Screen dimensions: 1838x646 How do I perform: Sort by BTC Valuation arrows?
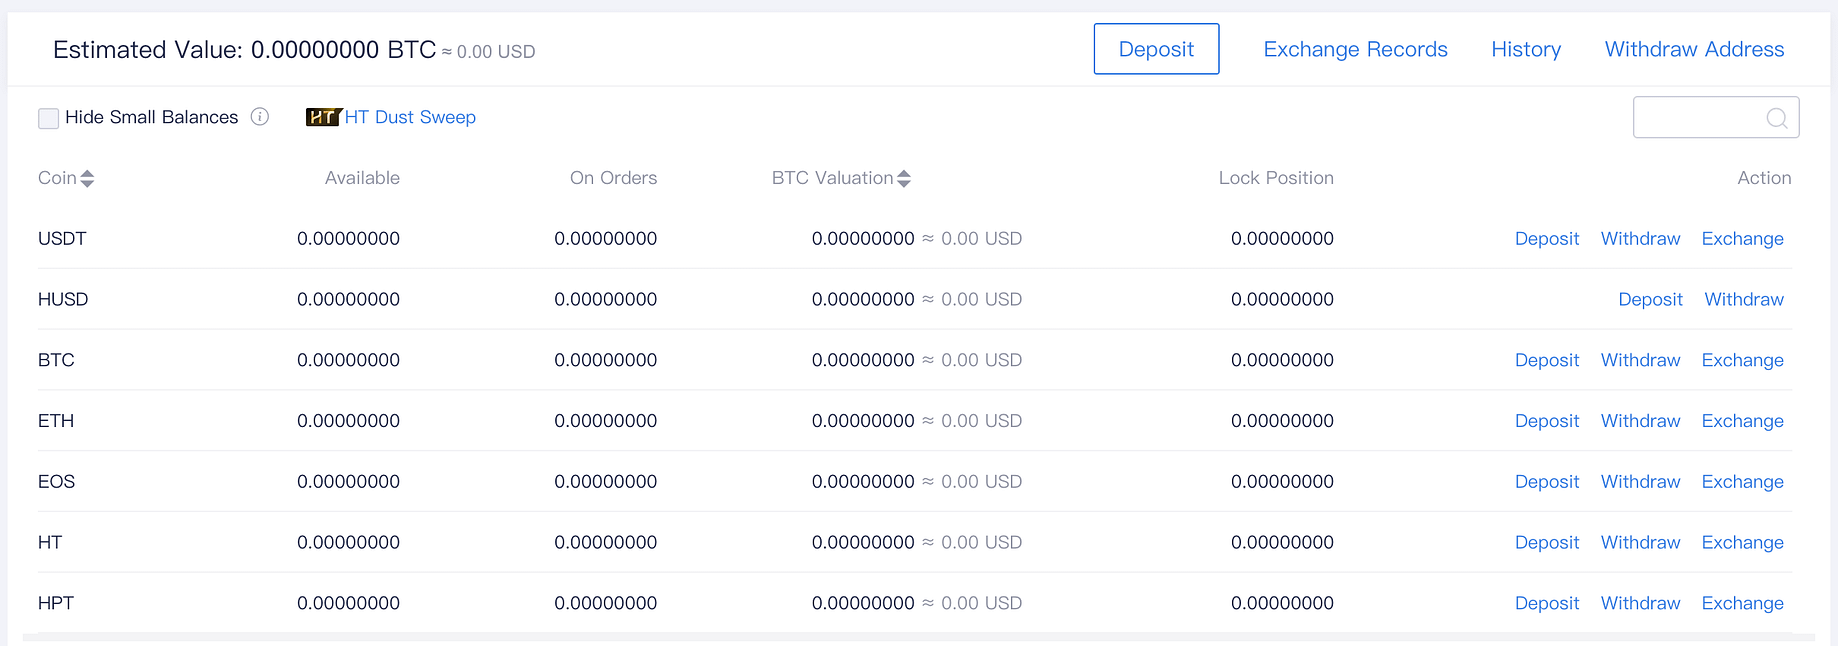click(x=904, y=178)
